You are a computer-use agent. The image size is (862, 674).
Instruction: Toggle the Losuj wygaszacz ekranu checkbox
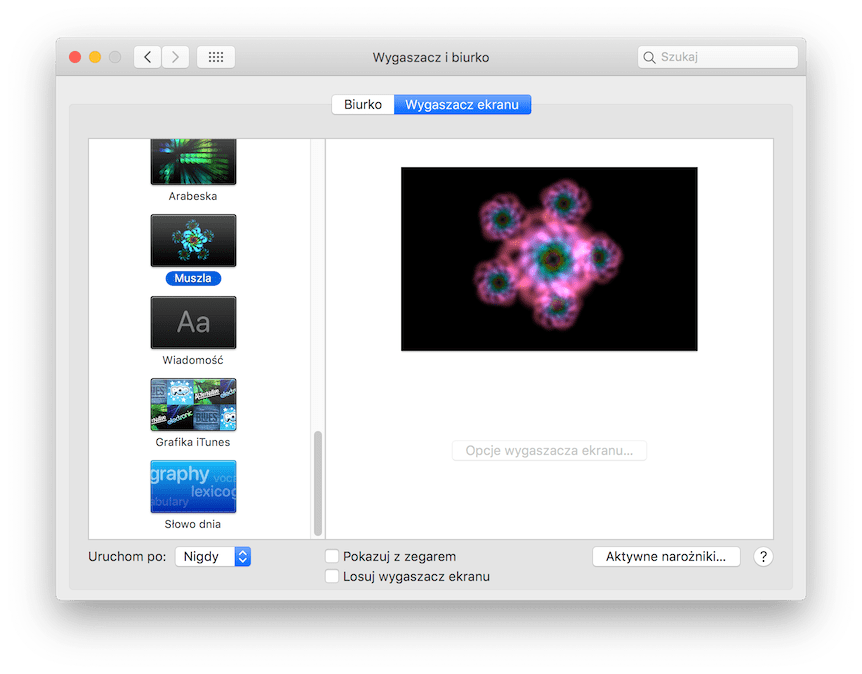tap(332, 576)
